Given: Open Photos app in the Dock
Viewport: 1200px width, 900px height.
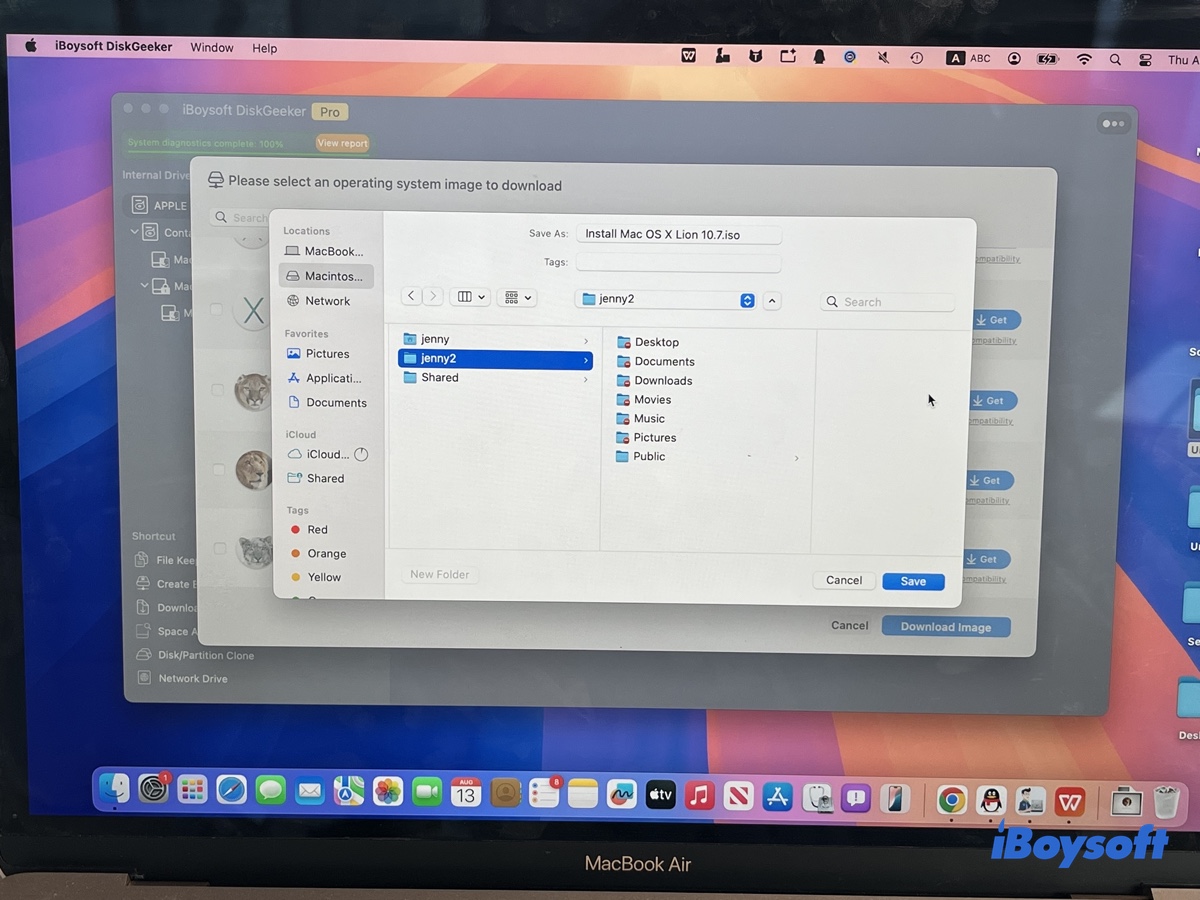Looking at the screenshot, I should click(388, 792).
